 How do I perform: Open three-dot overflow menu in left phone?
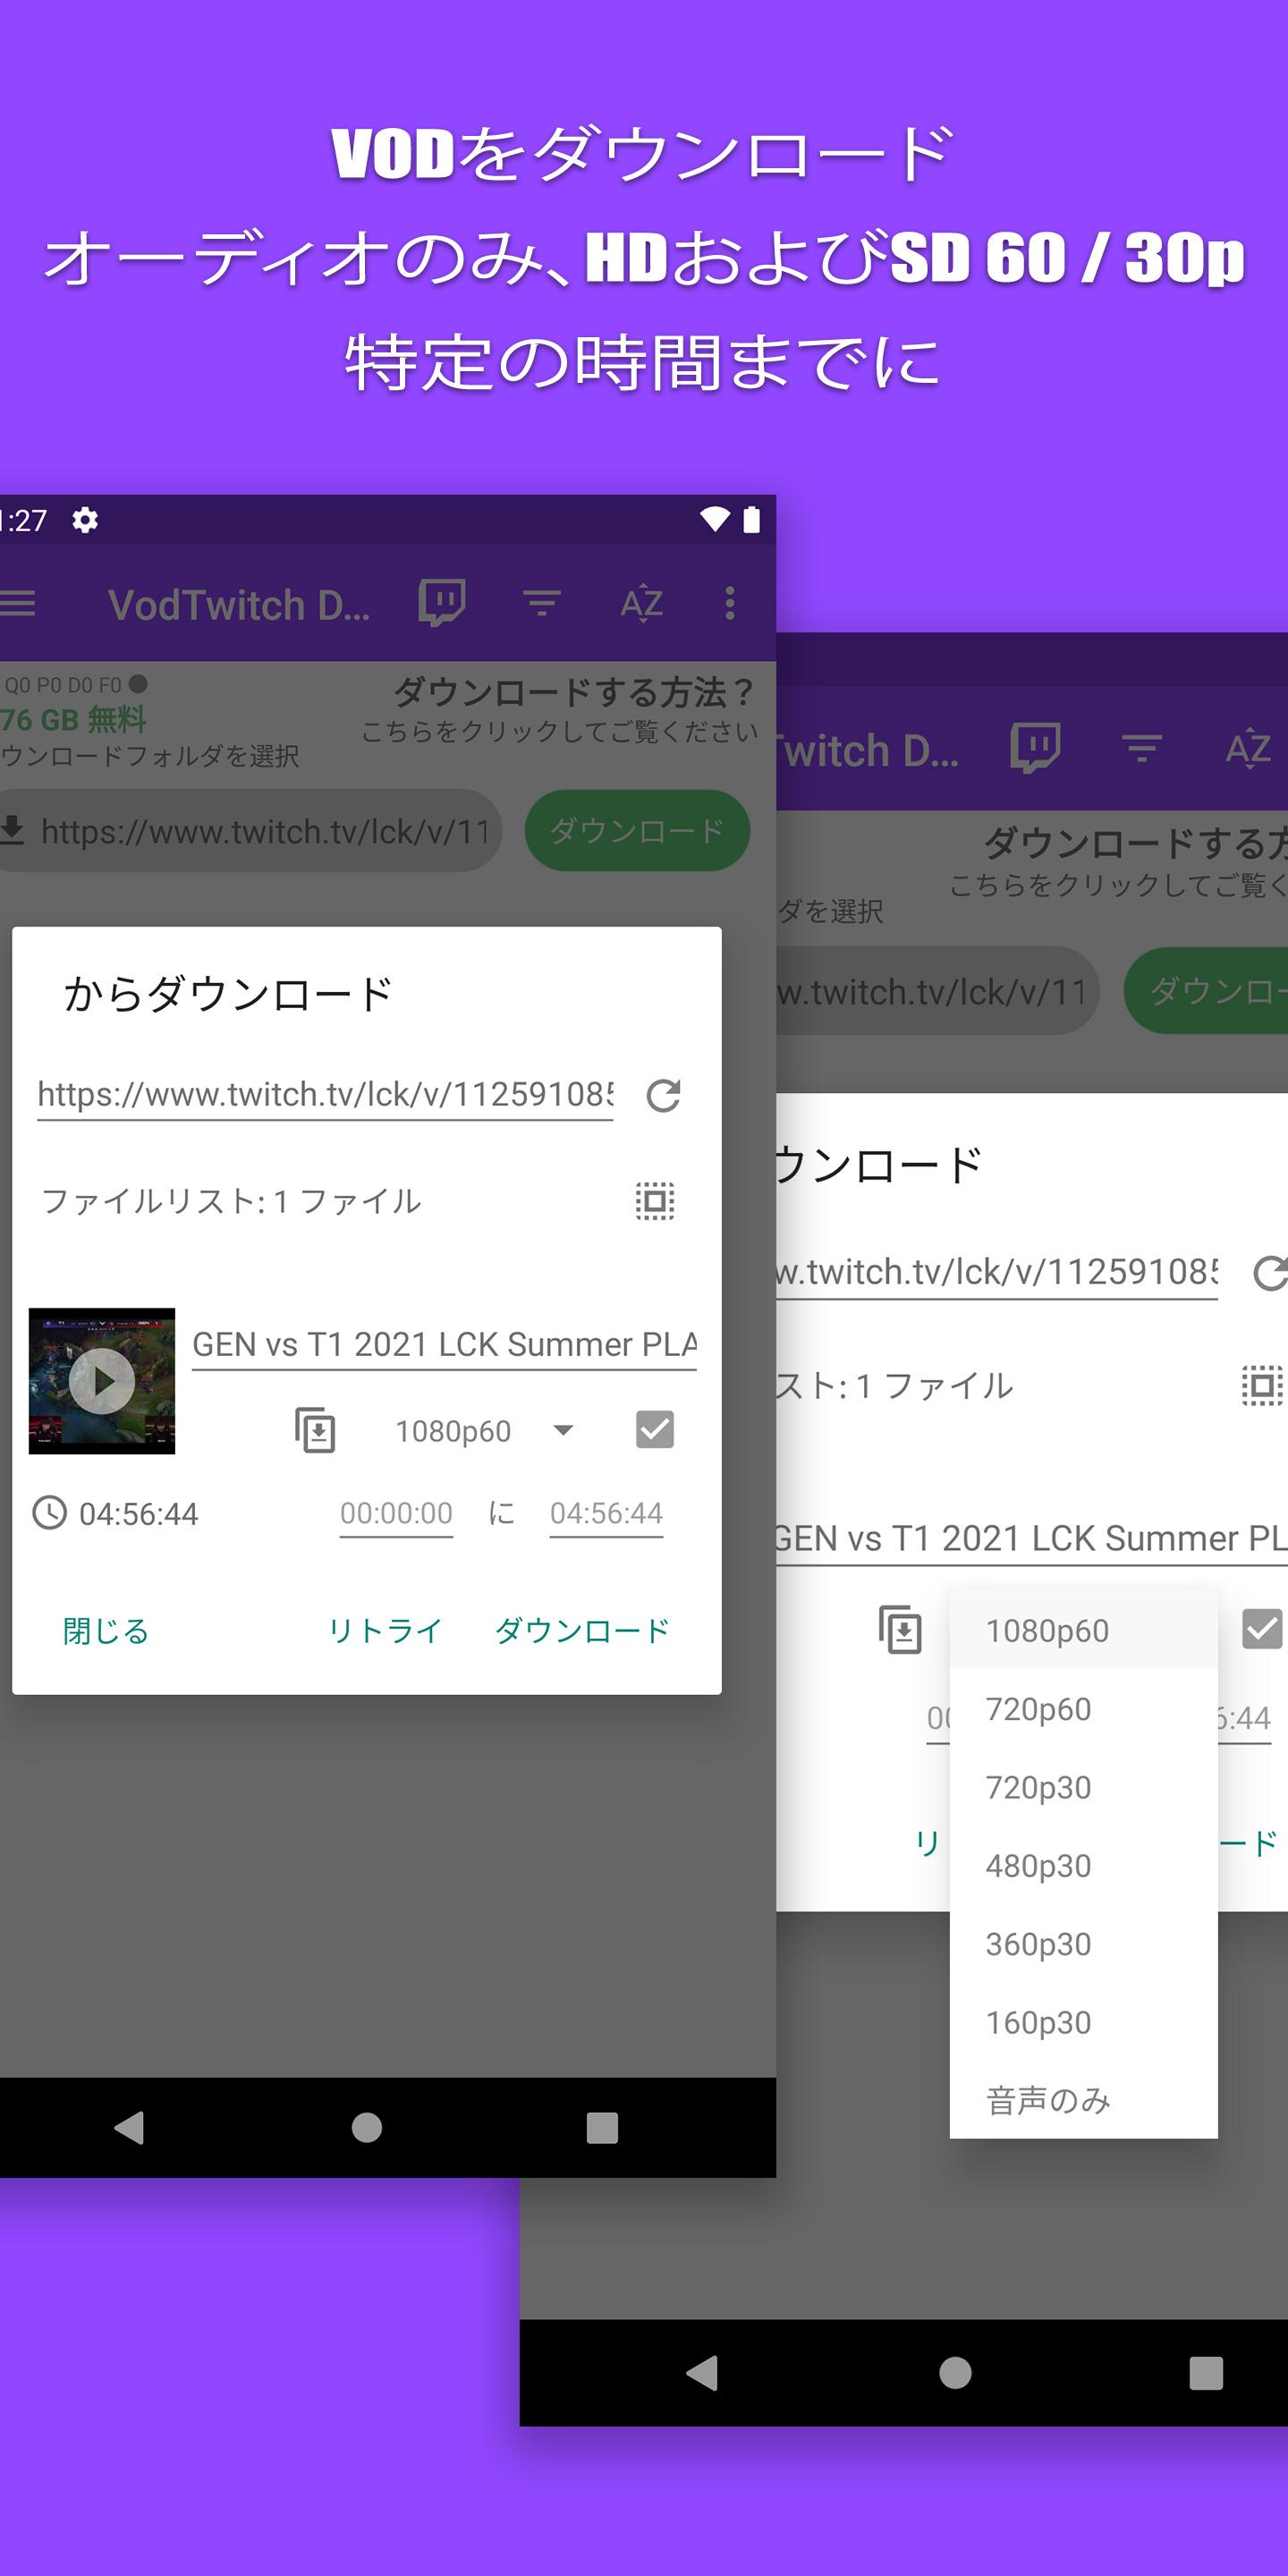point(730,603)
